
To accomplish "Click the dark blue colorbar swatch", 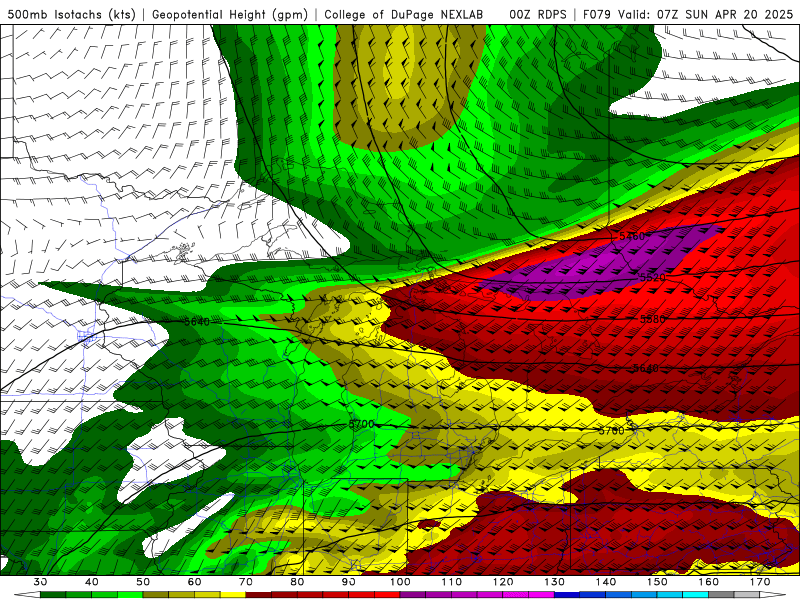I will [x=567, y=595].
